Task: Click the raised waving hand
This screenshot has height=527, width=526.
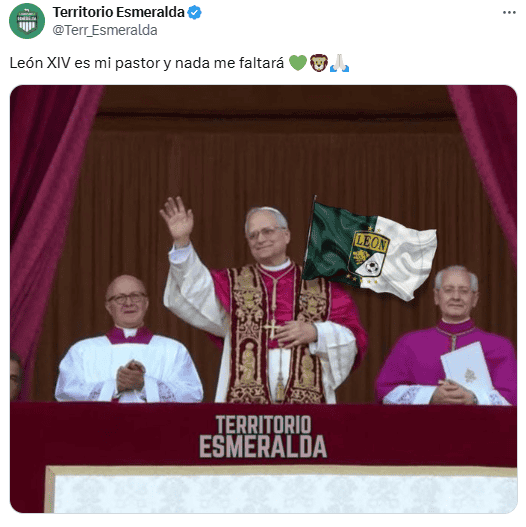Action: (177, 219)
